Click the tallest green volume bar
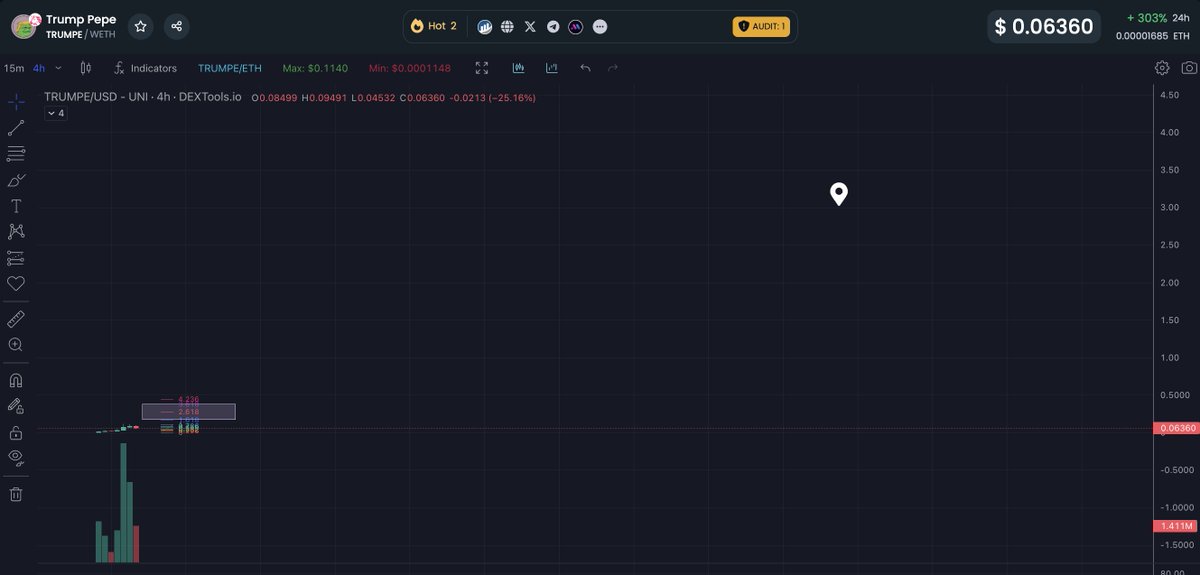Screen dimensions: 1200x575 pyautogui.click(x=124, y=502)
